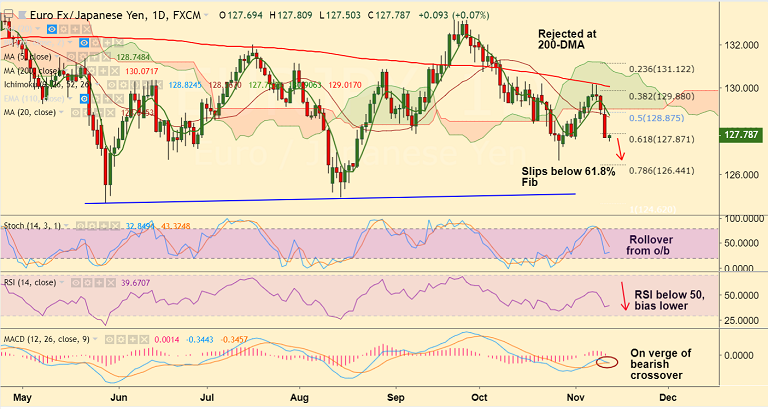Expand the RSI (14, close) dropdown arrow
This screenshot has height=409, width=768.
point(62,283)
